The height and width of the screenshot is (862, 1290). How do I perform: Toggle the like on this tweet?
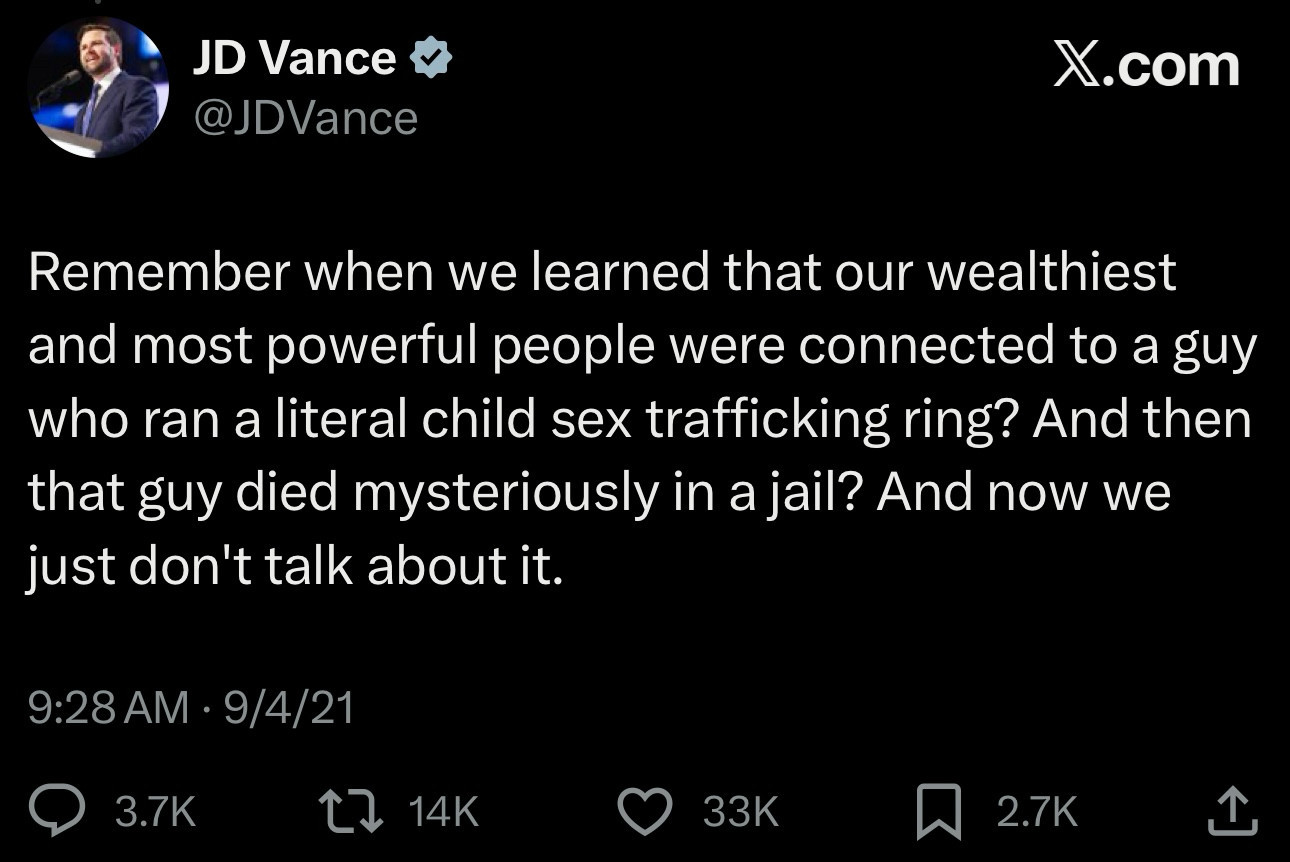click(x=645, y=812)
